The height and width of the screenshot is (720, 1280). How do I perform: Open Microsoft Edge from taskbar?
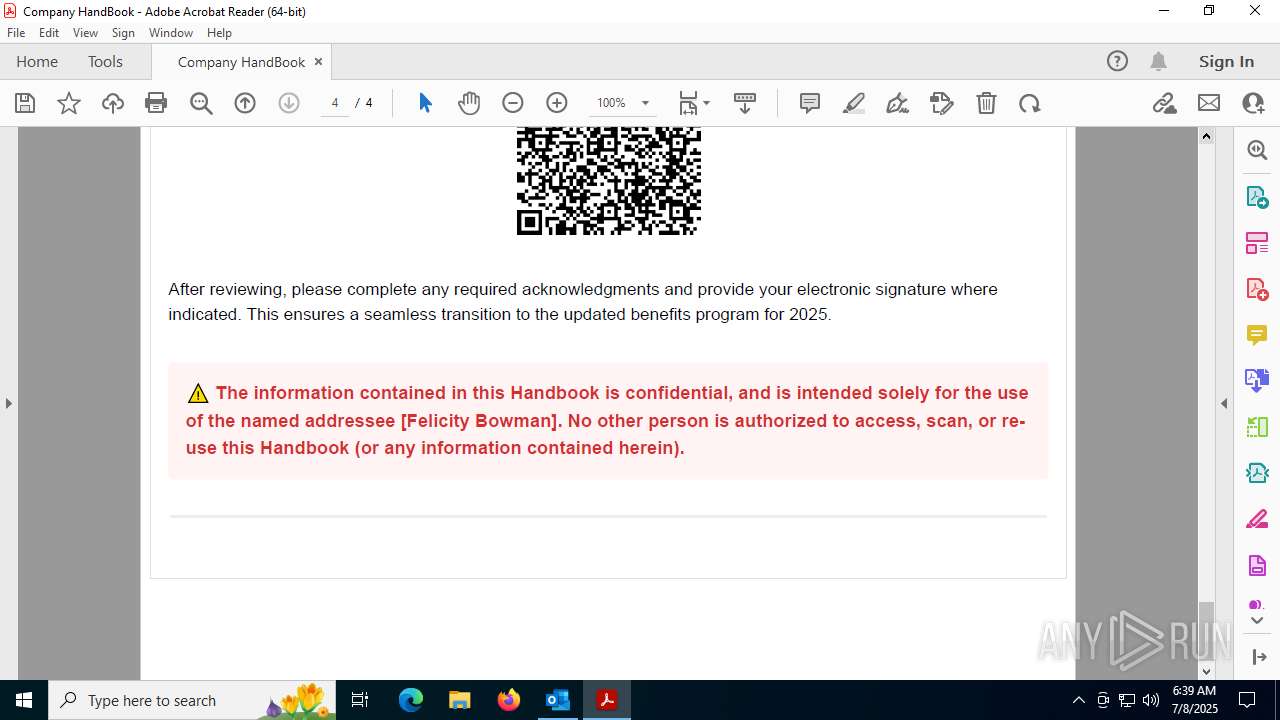(x=411, y=700)
